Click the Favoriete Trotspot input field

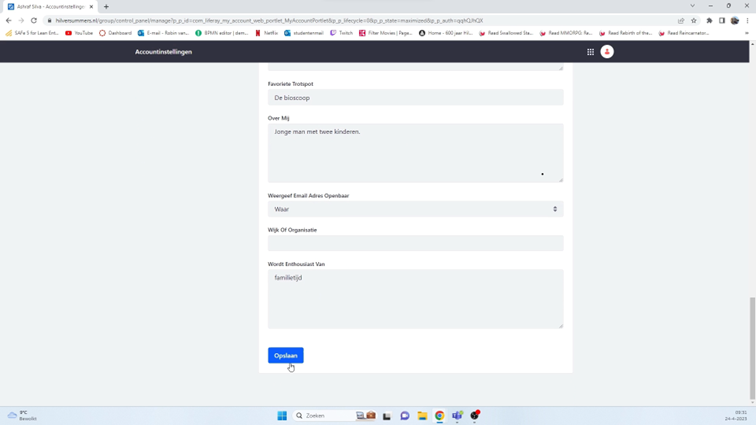click(x=415, y=98)
